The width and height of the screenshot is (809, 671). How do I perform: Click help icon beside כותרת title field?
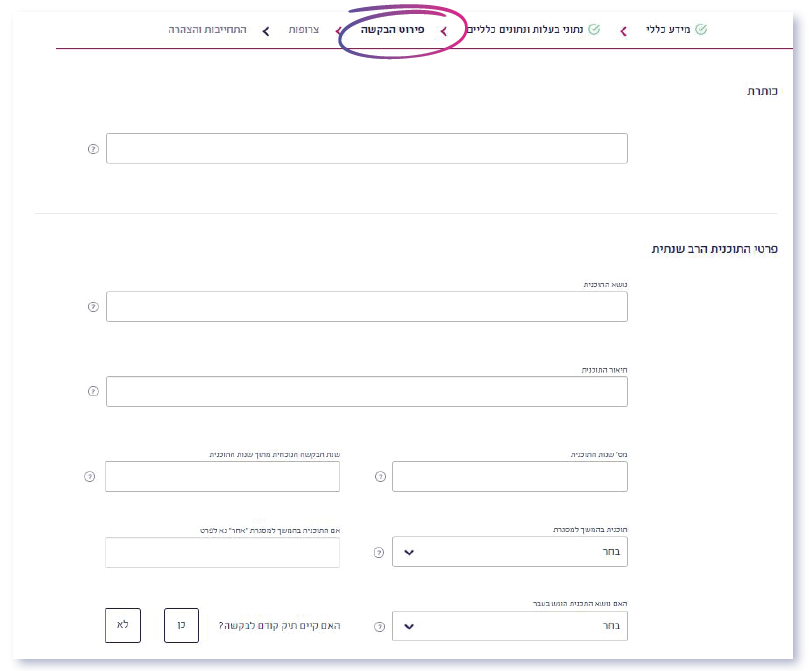[x=93, y=149]
